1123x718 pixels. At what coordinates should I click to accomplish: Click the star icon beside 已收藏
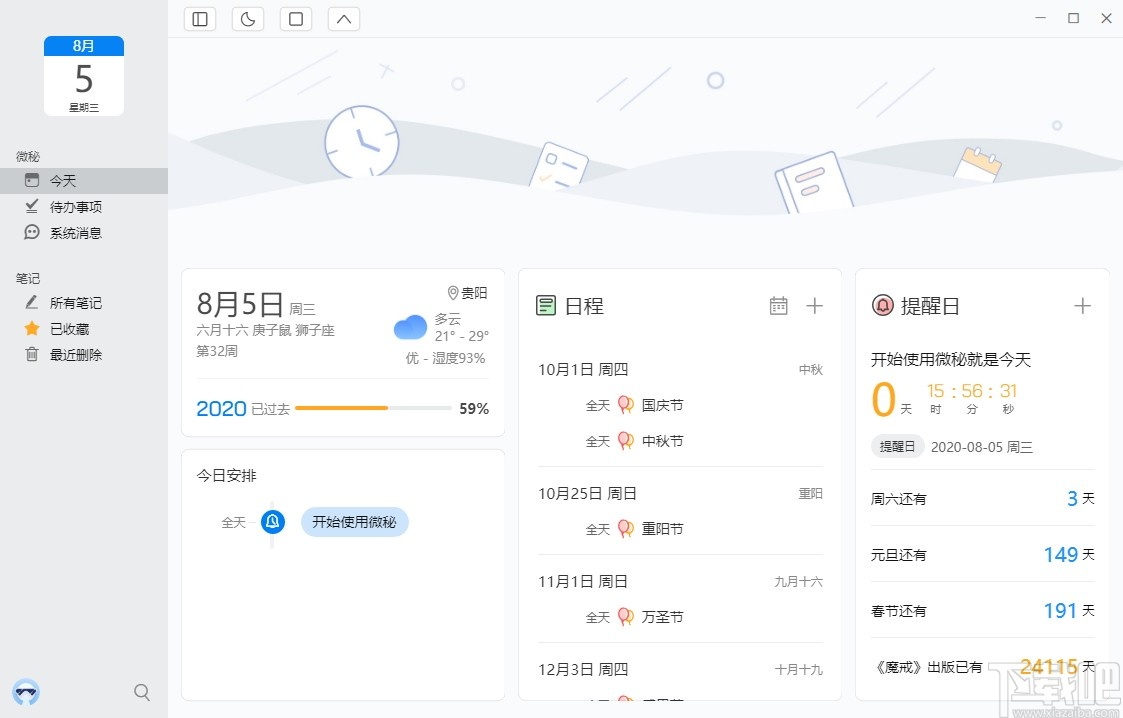pyautogui.click(x=32, y=328)
